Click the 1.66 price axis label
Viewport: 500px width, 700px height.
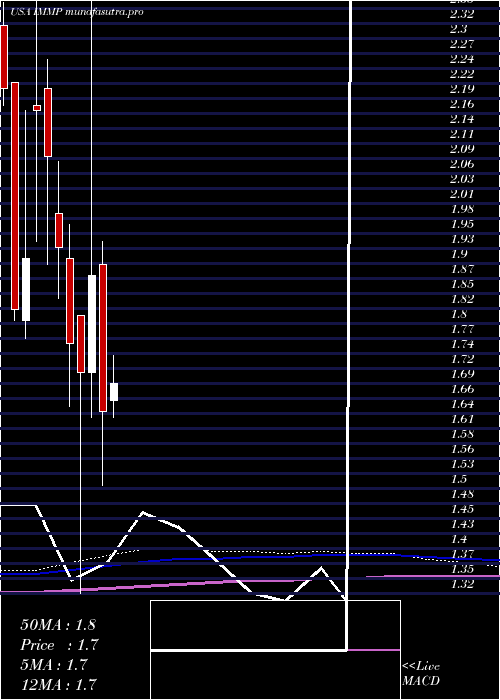462,389
